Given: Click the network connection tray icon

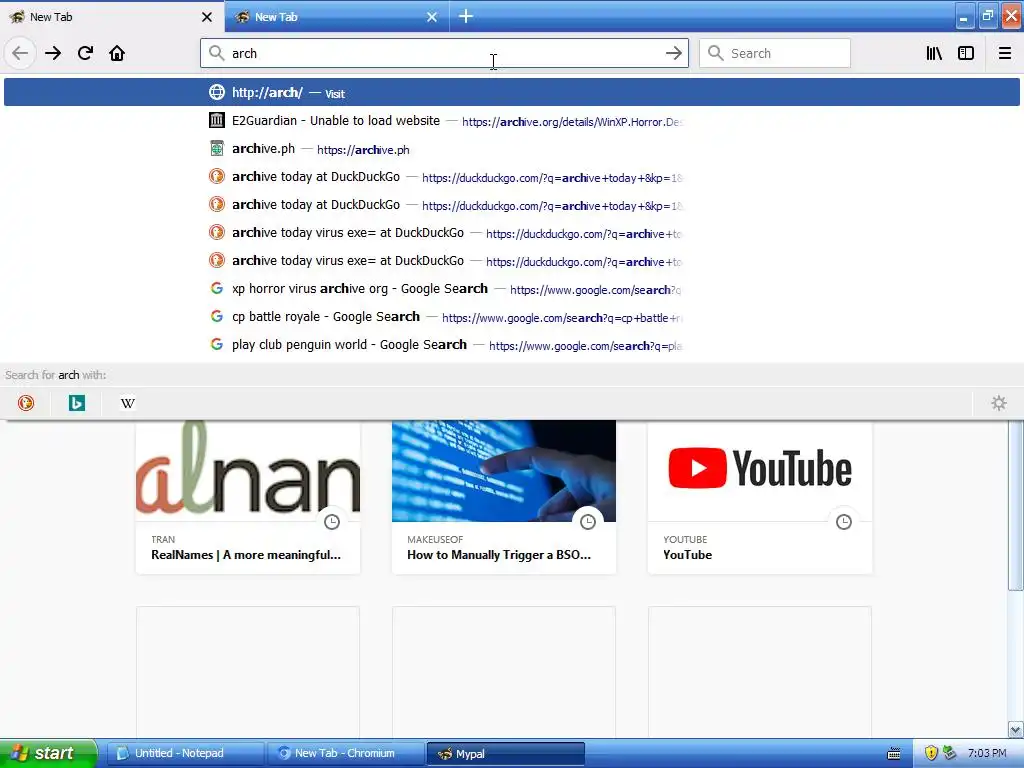Looking at the screenshot, I should [950, 753].
